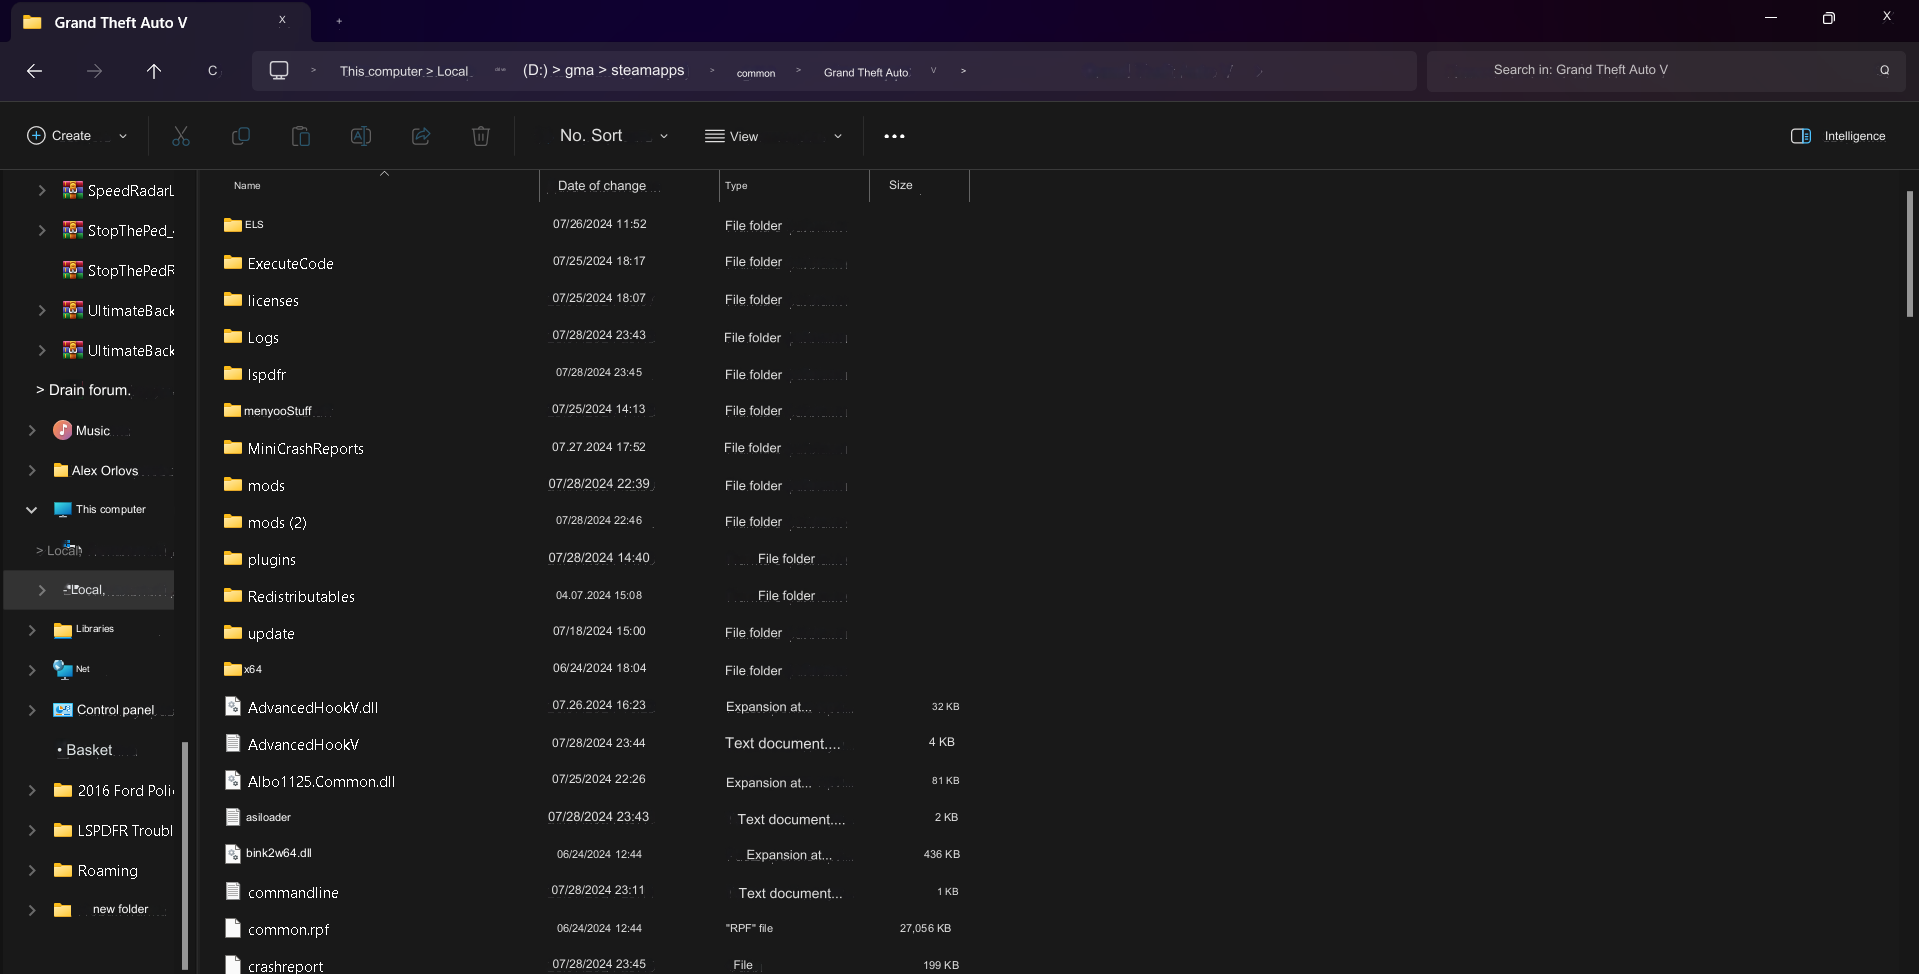Click the Paste clipboard icon

point(301,136)
